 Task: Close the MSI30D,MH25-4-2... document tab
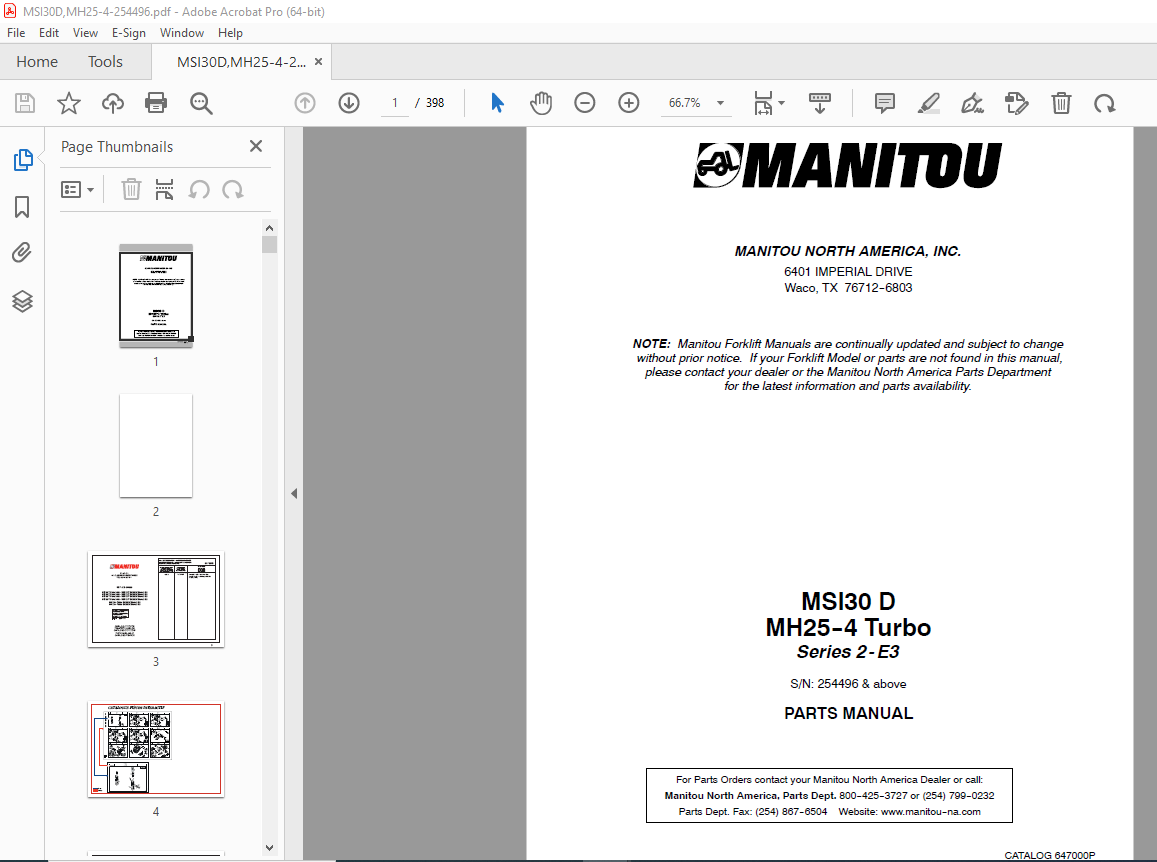pos(319,62)
